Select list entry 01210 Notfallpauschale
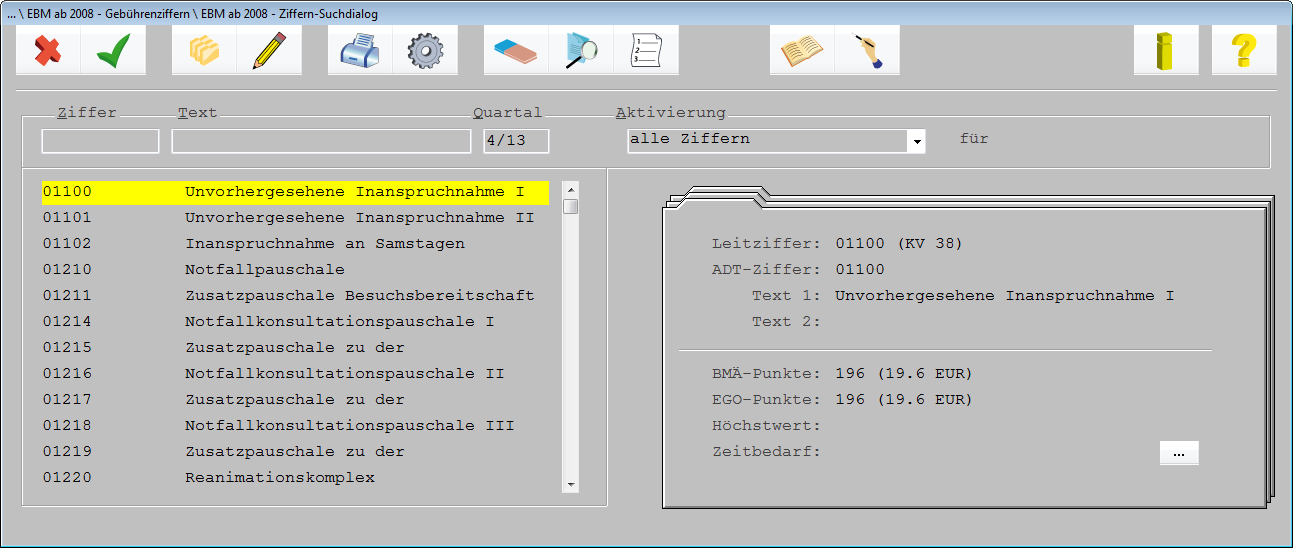 tap(295, 270)
